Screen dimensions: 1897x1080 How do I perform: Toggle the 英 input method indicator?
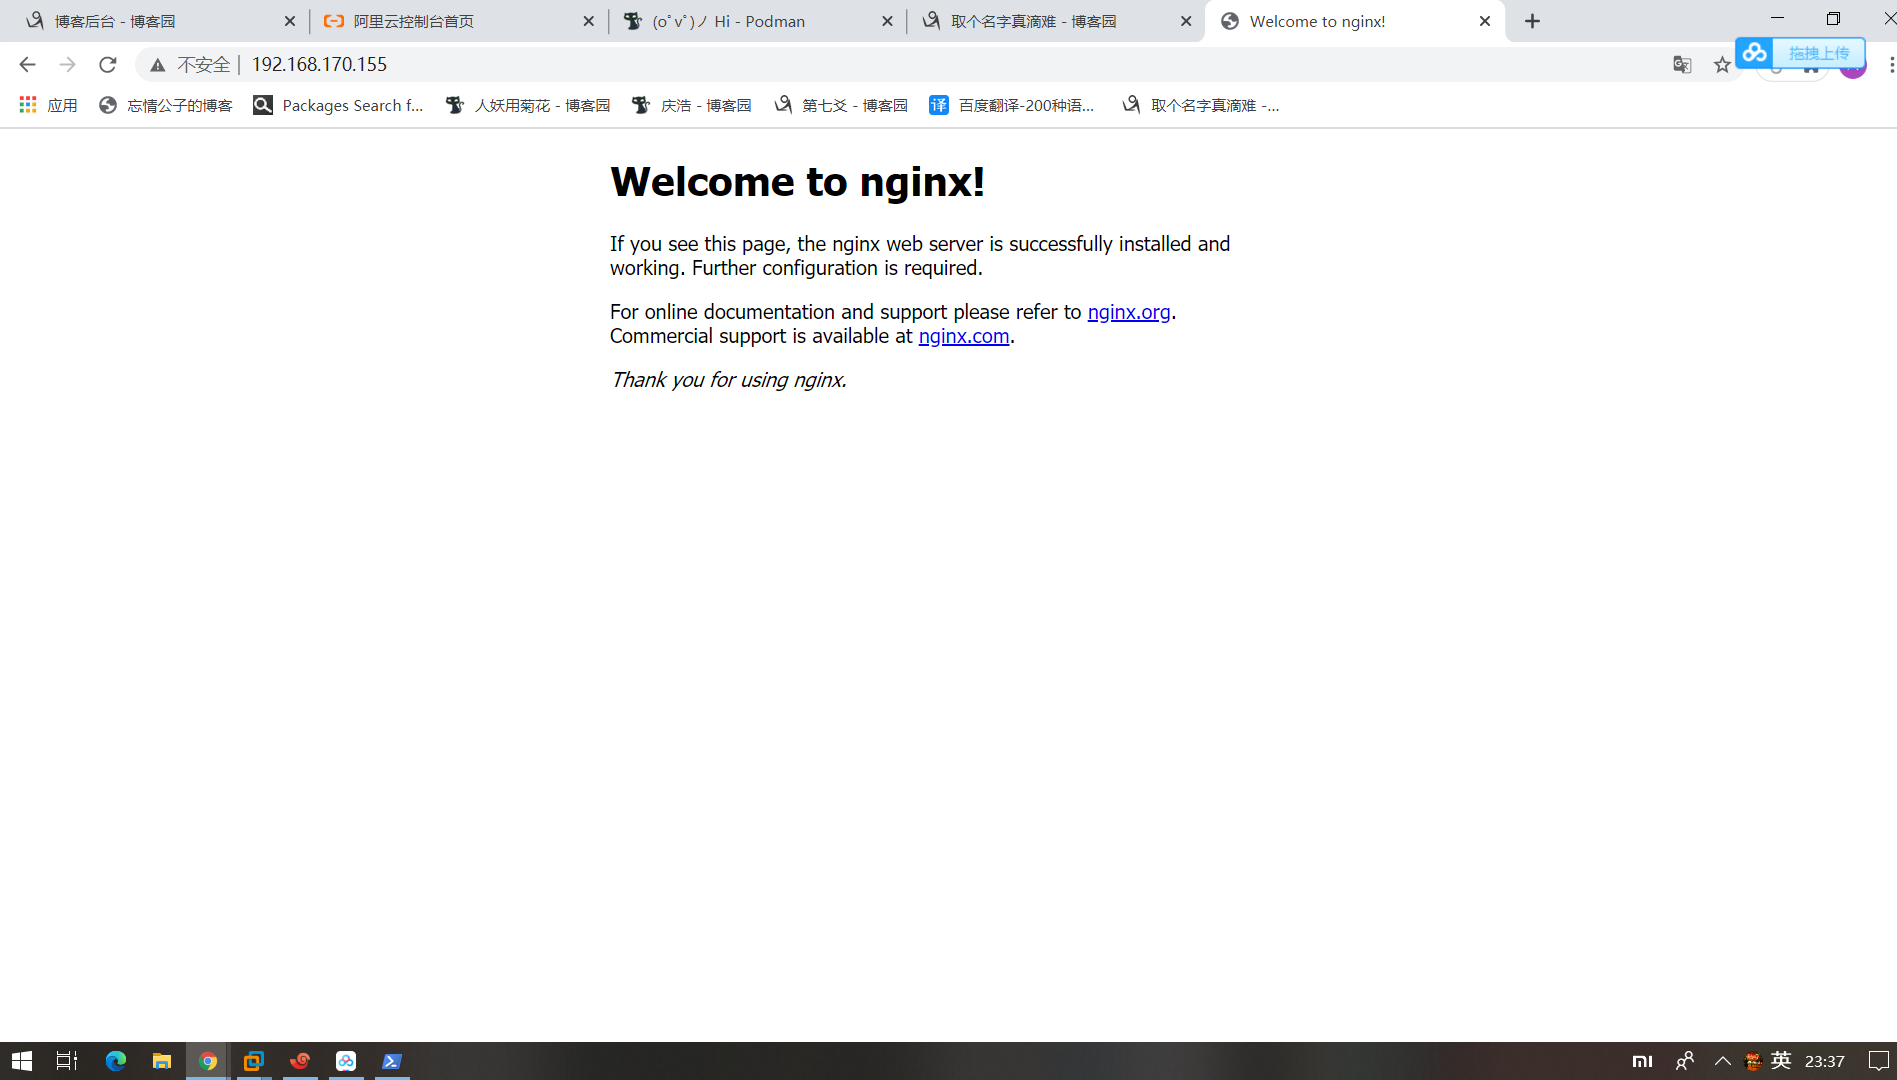point(1781,1061)
